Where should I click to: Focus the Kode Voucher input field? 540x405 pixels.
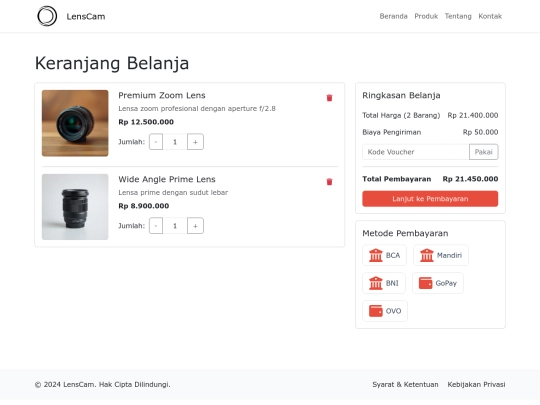(416, 152)
